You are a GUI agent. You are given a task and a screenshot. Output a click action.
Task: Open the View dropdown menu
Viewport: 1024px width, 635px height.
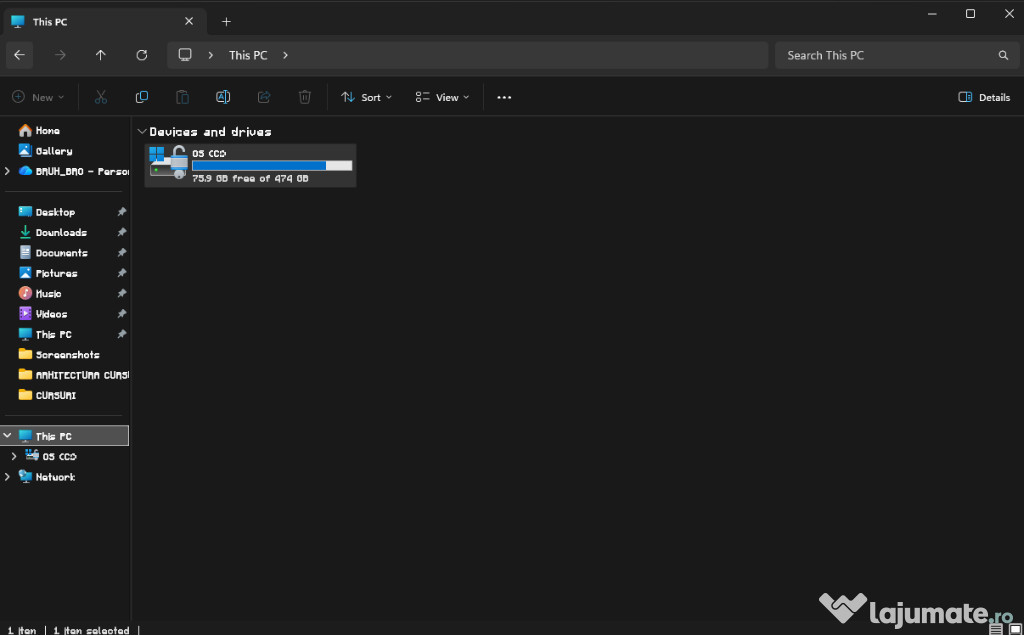[x=442, y=97]
